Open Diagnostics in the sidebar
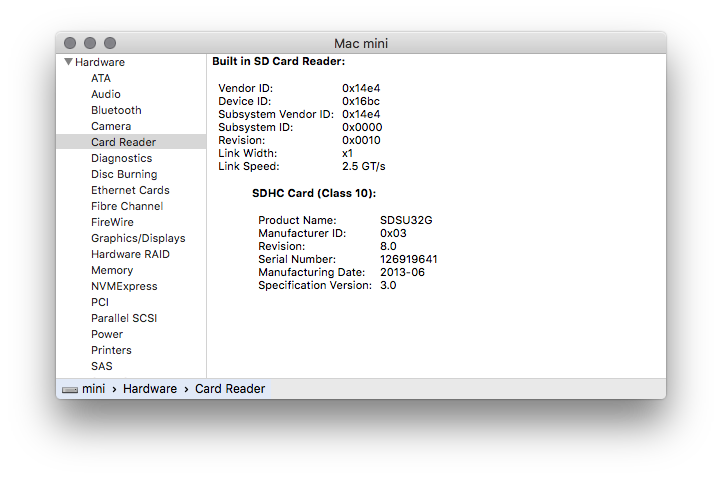The width and height of the screenshot is (722, 479). 122,158
